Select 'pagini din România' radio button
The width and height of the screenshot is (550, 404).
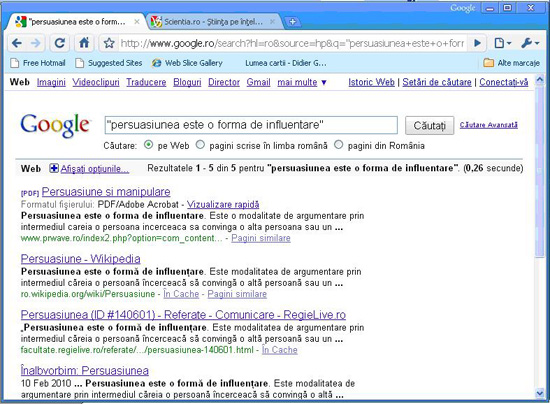coord(338,145)
